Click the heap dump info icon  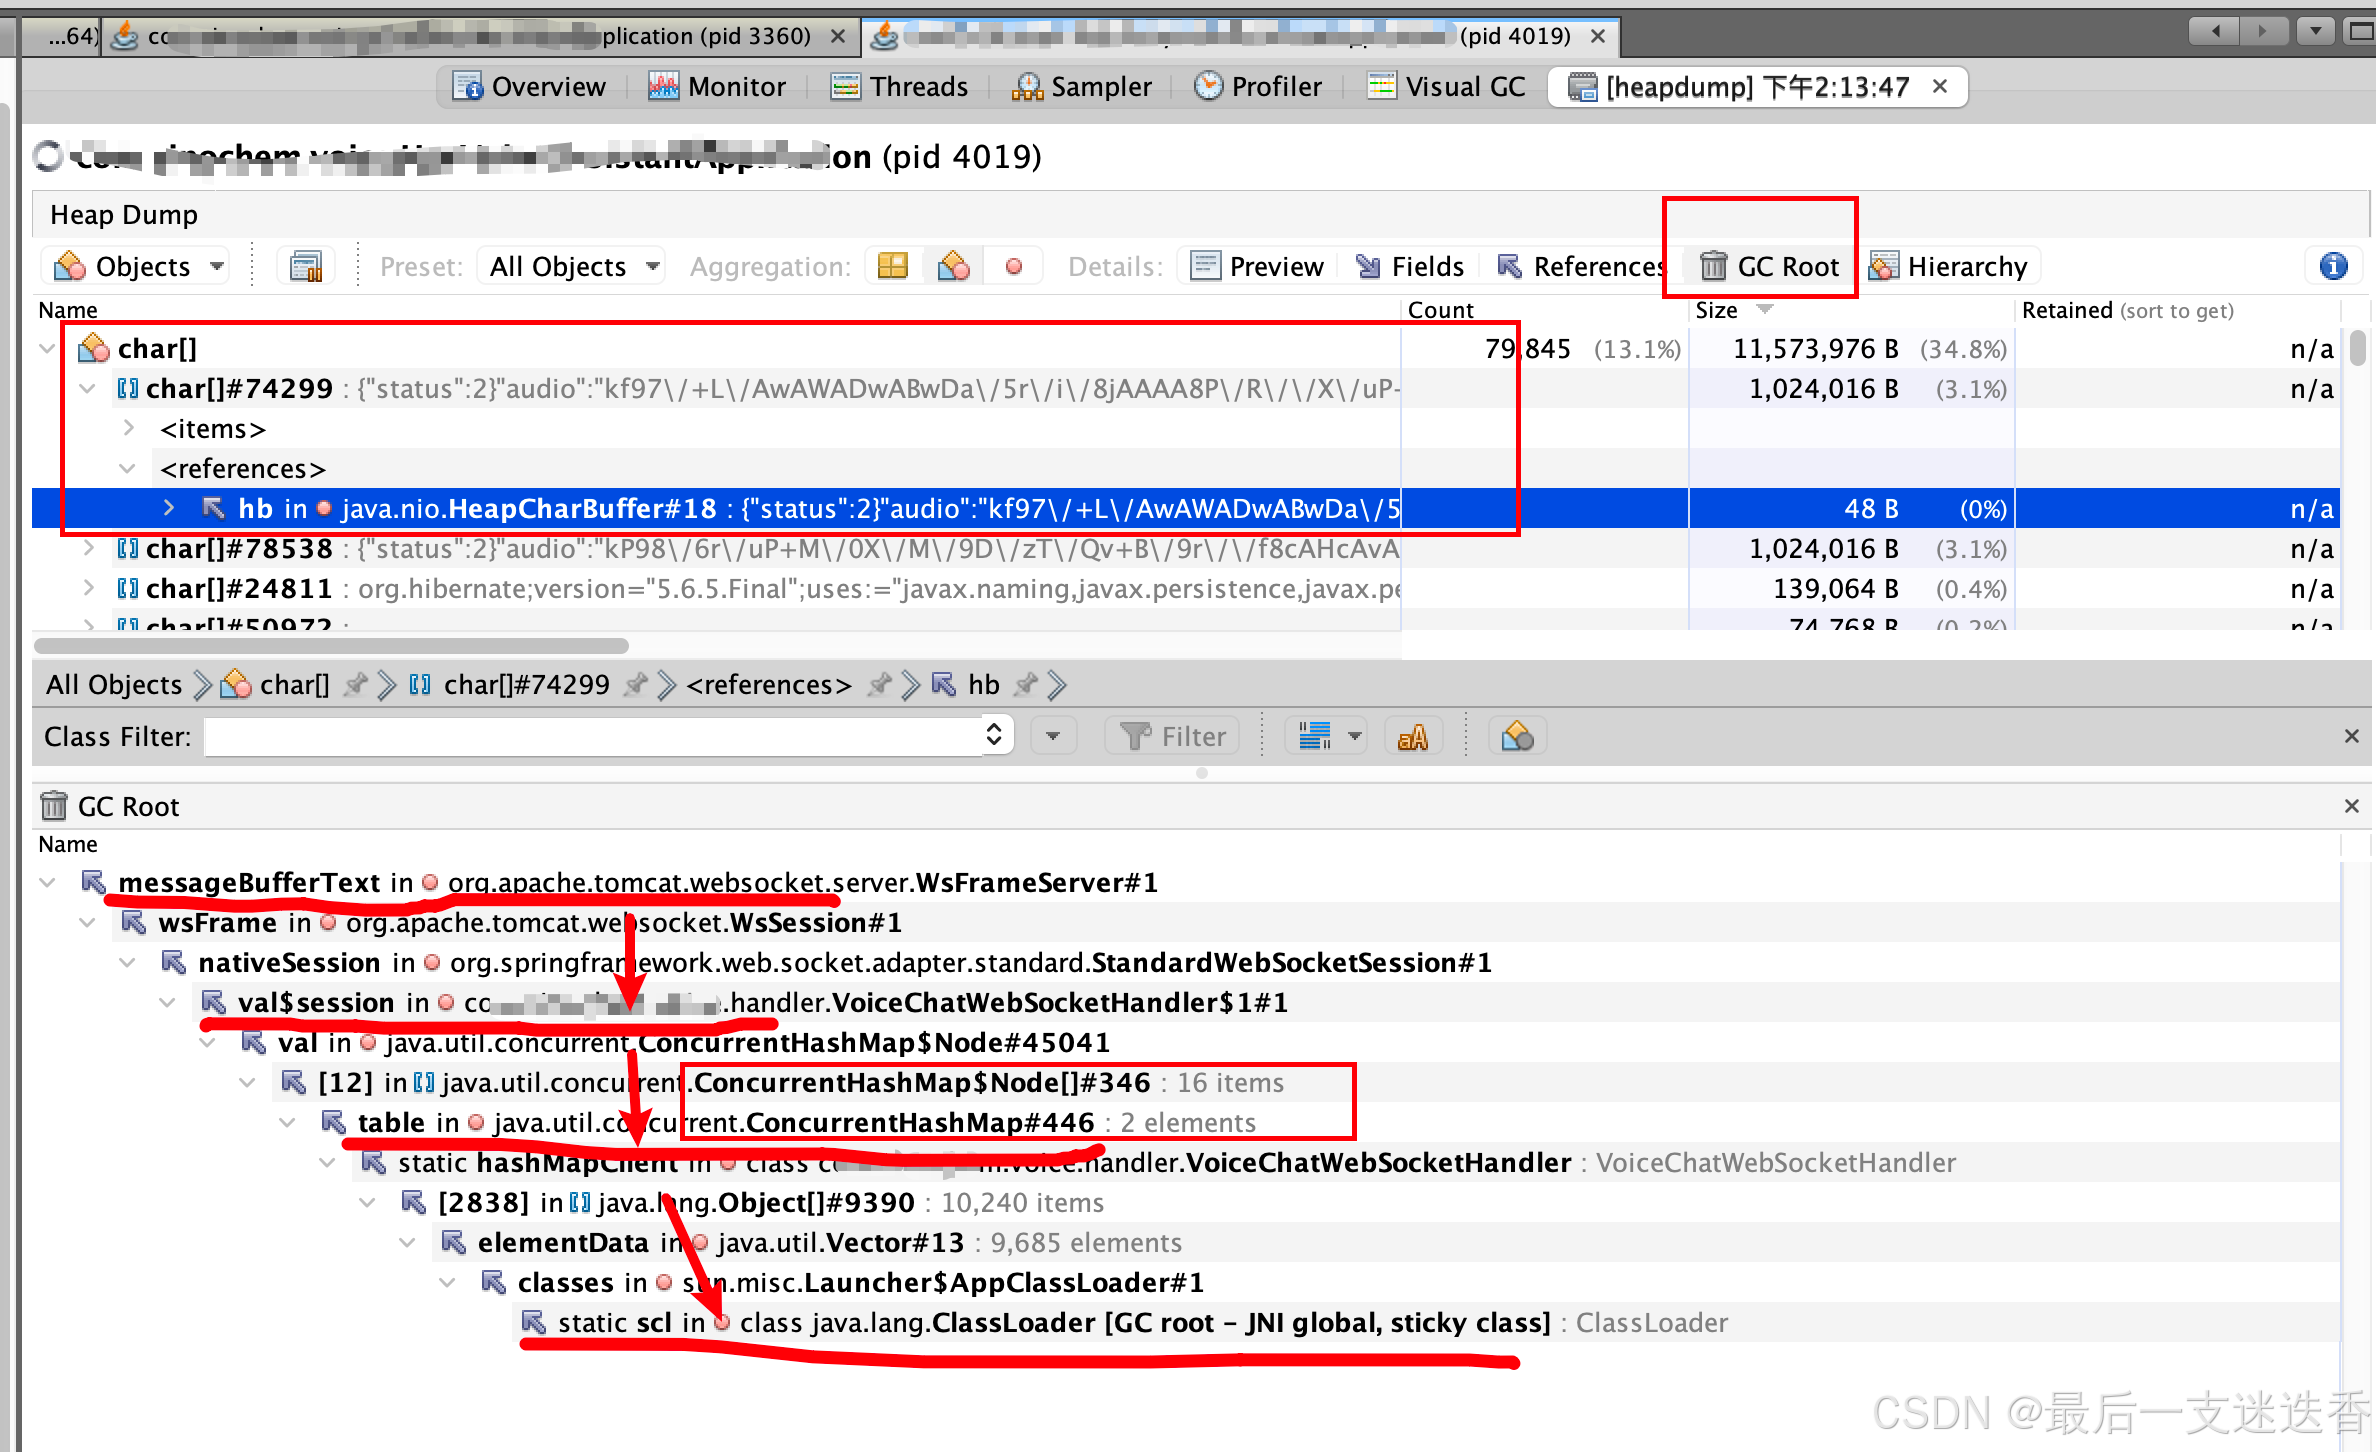[2333, 266]
